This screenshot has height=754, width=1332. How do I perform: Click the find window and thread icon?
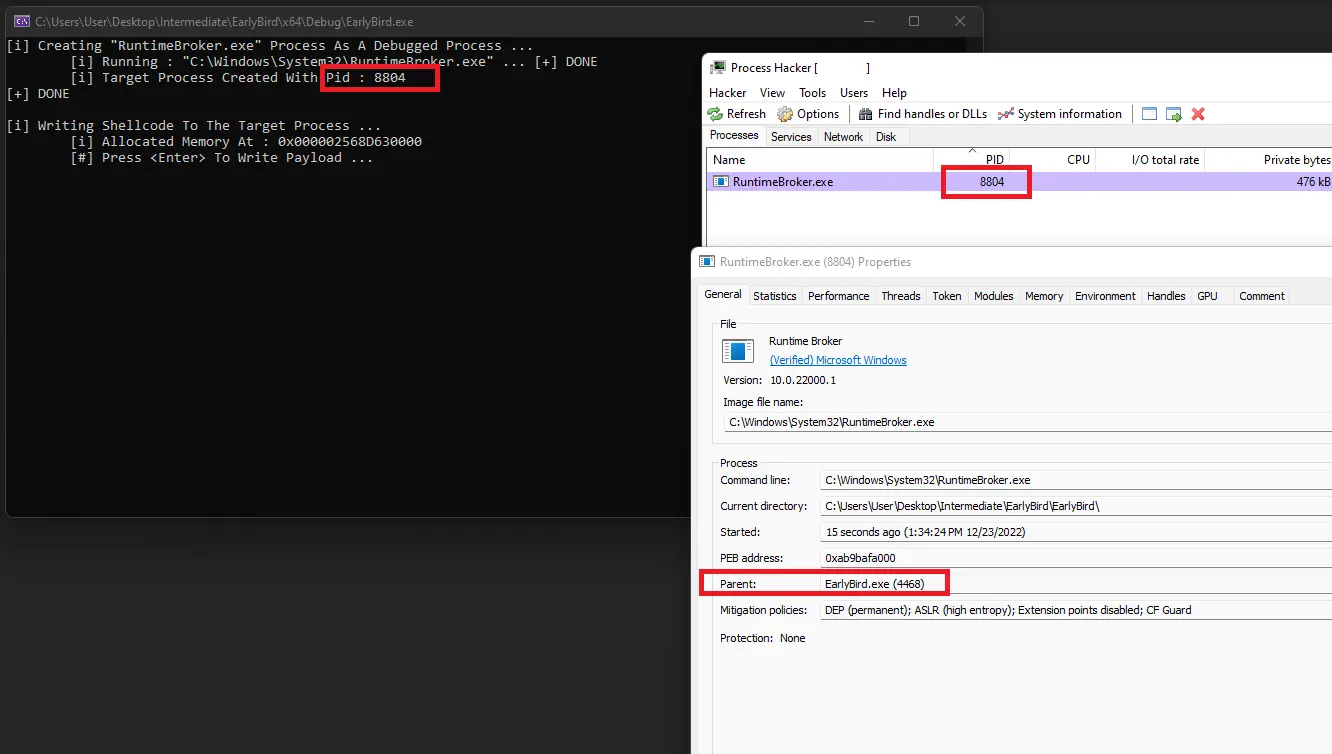point(1174,114)
